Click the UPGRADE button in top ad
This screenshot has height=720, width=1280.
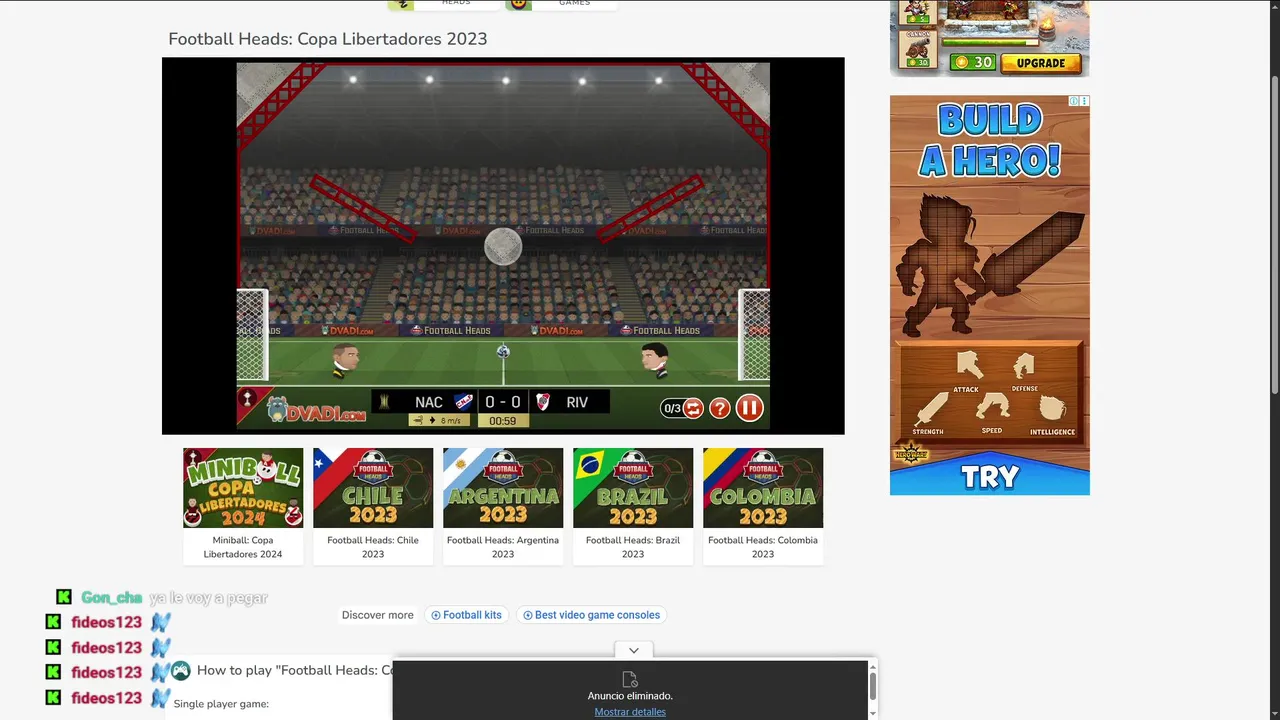(1041, 63)
